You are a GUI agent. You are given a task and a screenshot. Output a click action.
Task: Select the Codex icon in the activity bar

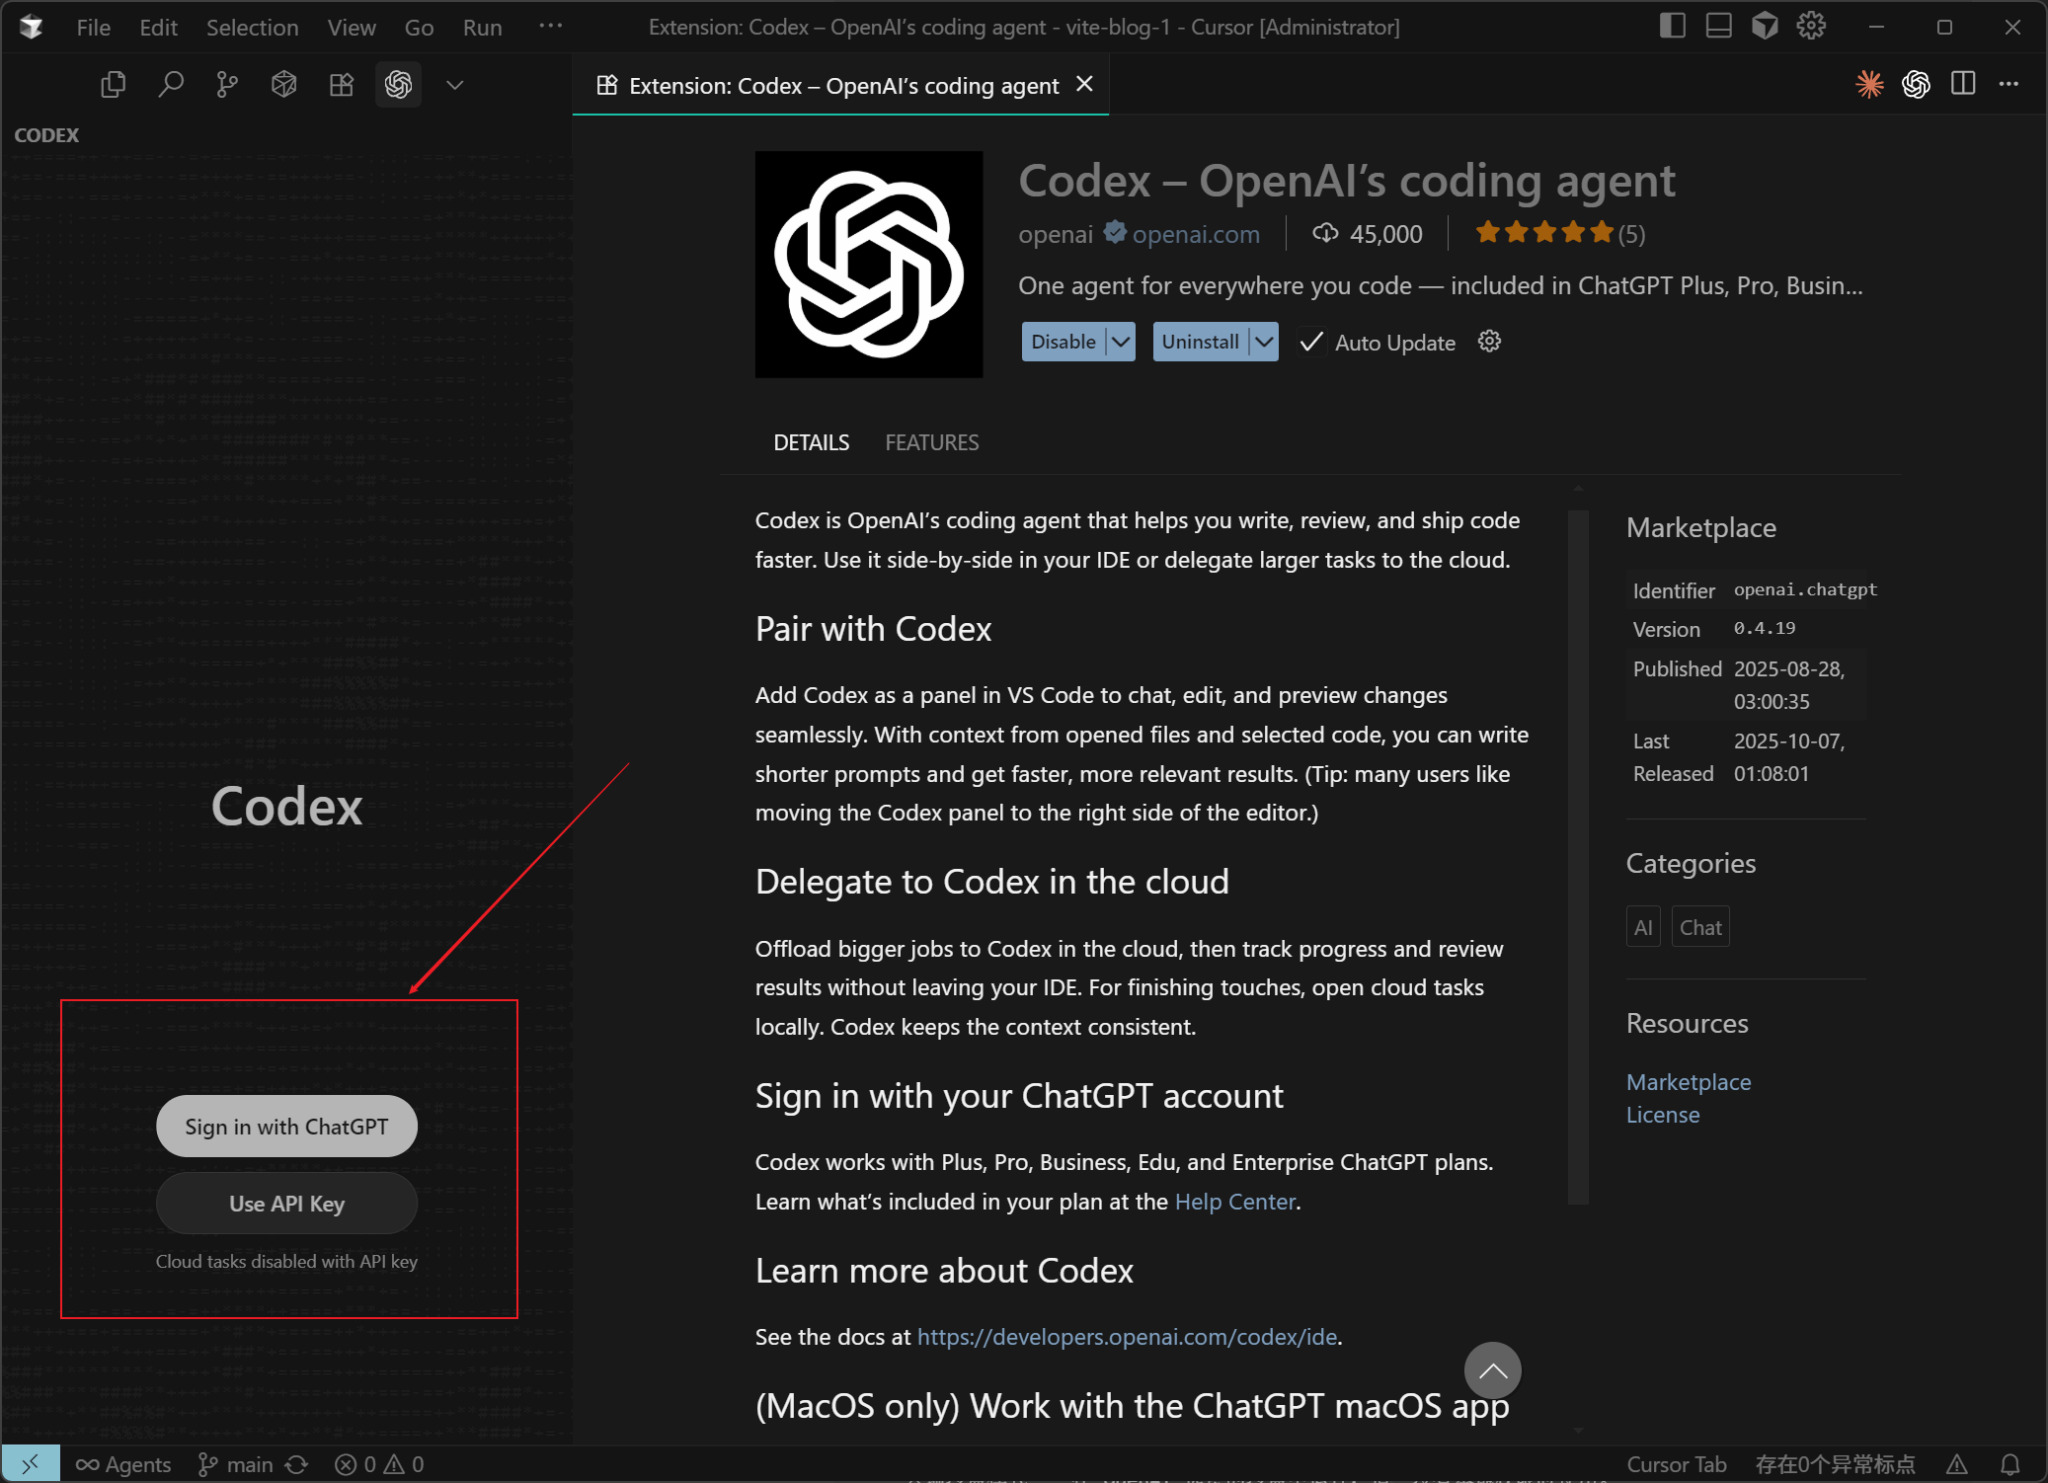[398, 84]
